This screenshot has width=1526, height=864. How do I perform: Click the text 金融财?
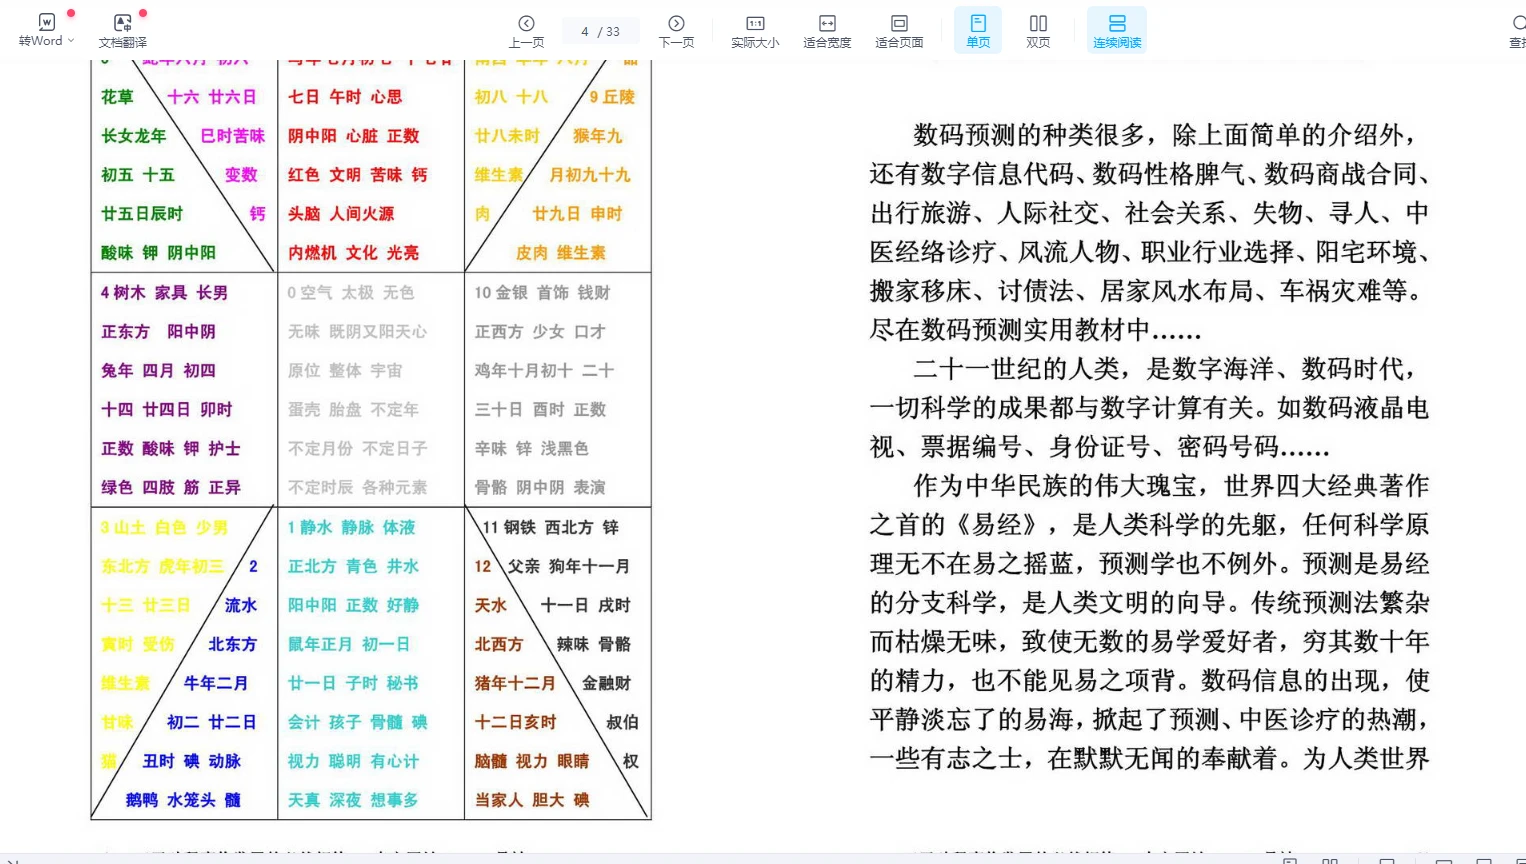[x=607, y=684]
